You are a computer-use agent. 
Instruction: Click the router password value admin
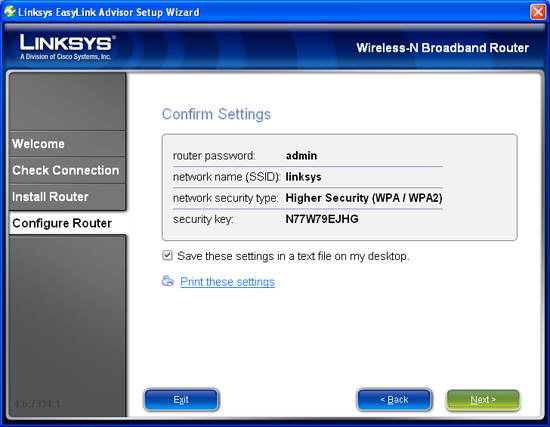point(301,155)
